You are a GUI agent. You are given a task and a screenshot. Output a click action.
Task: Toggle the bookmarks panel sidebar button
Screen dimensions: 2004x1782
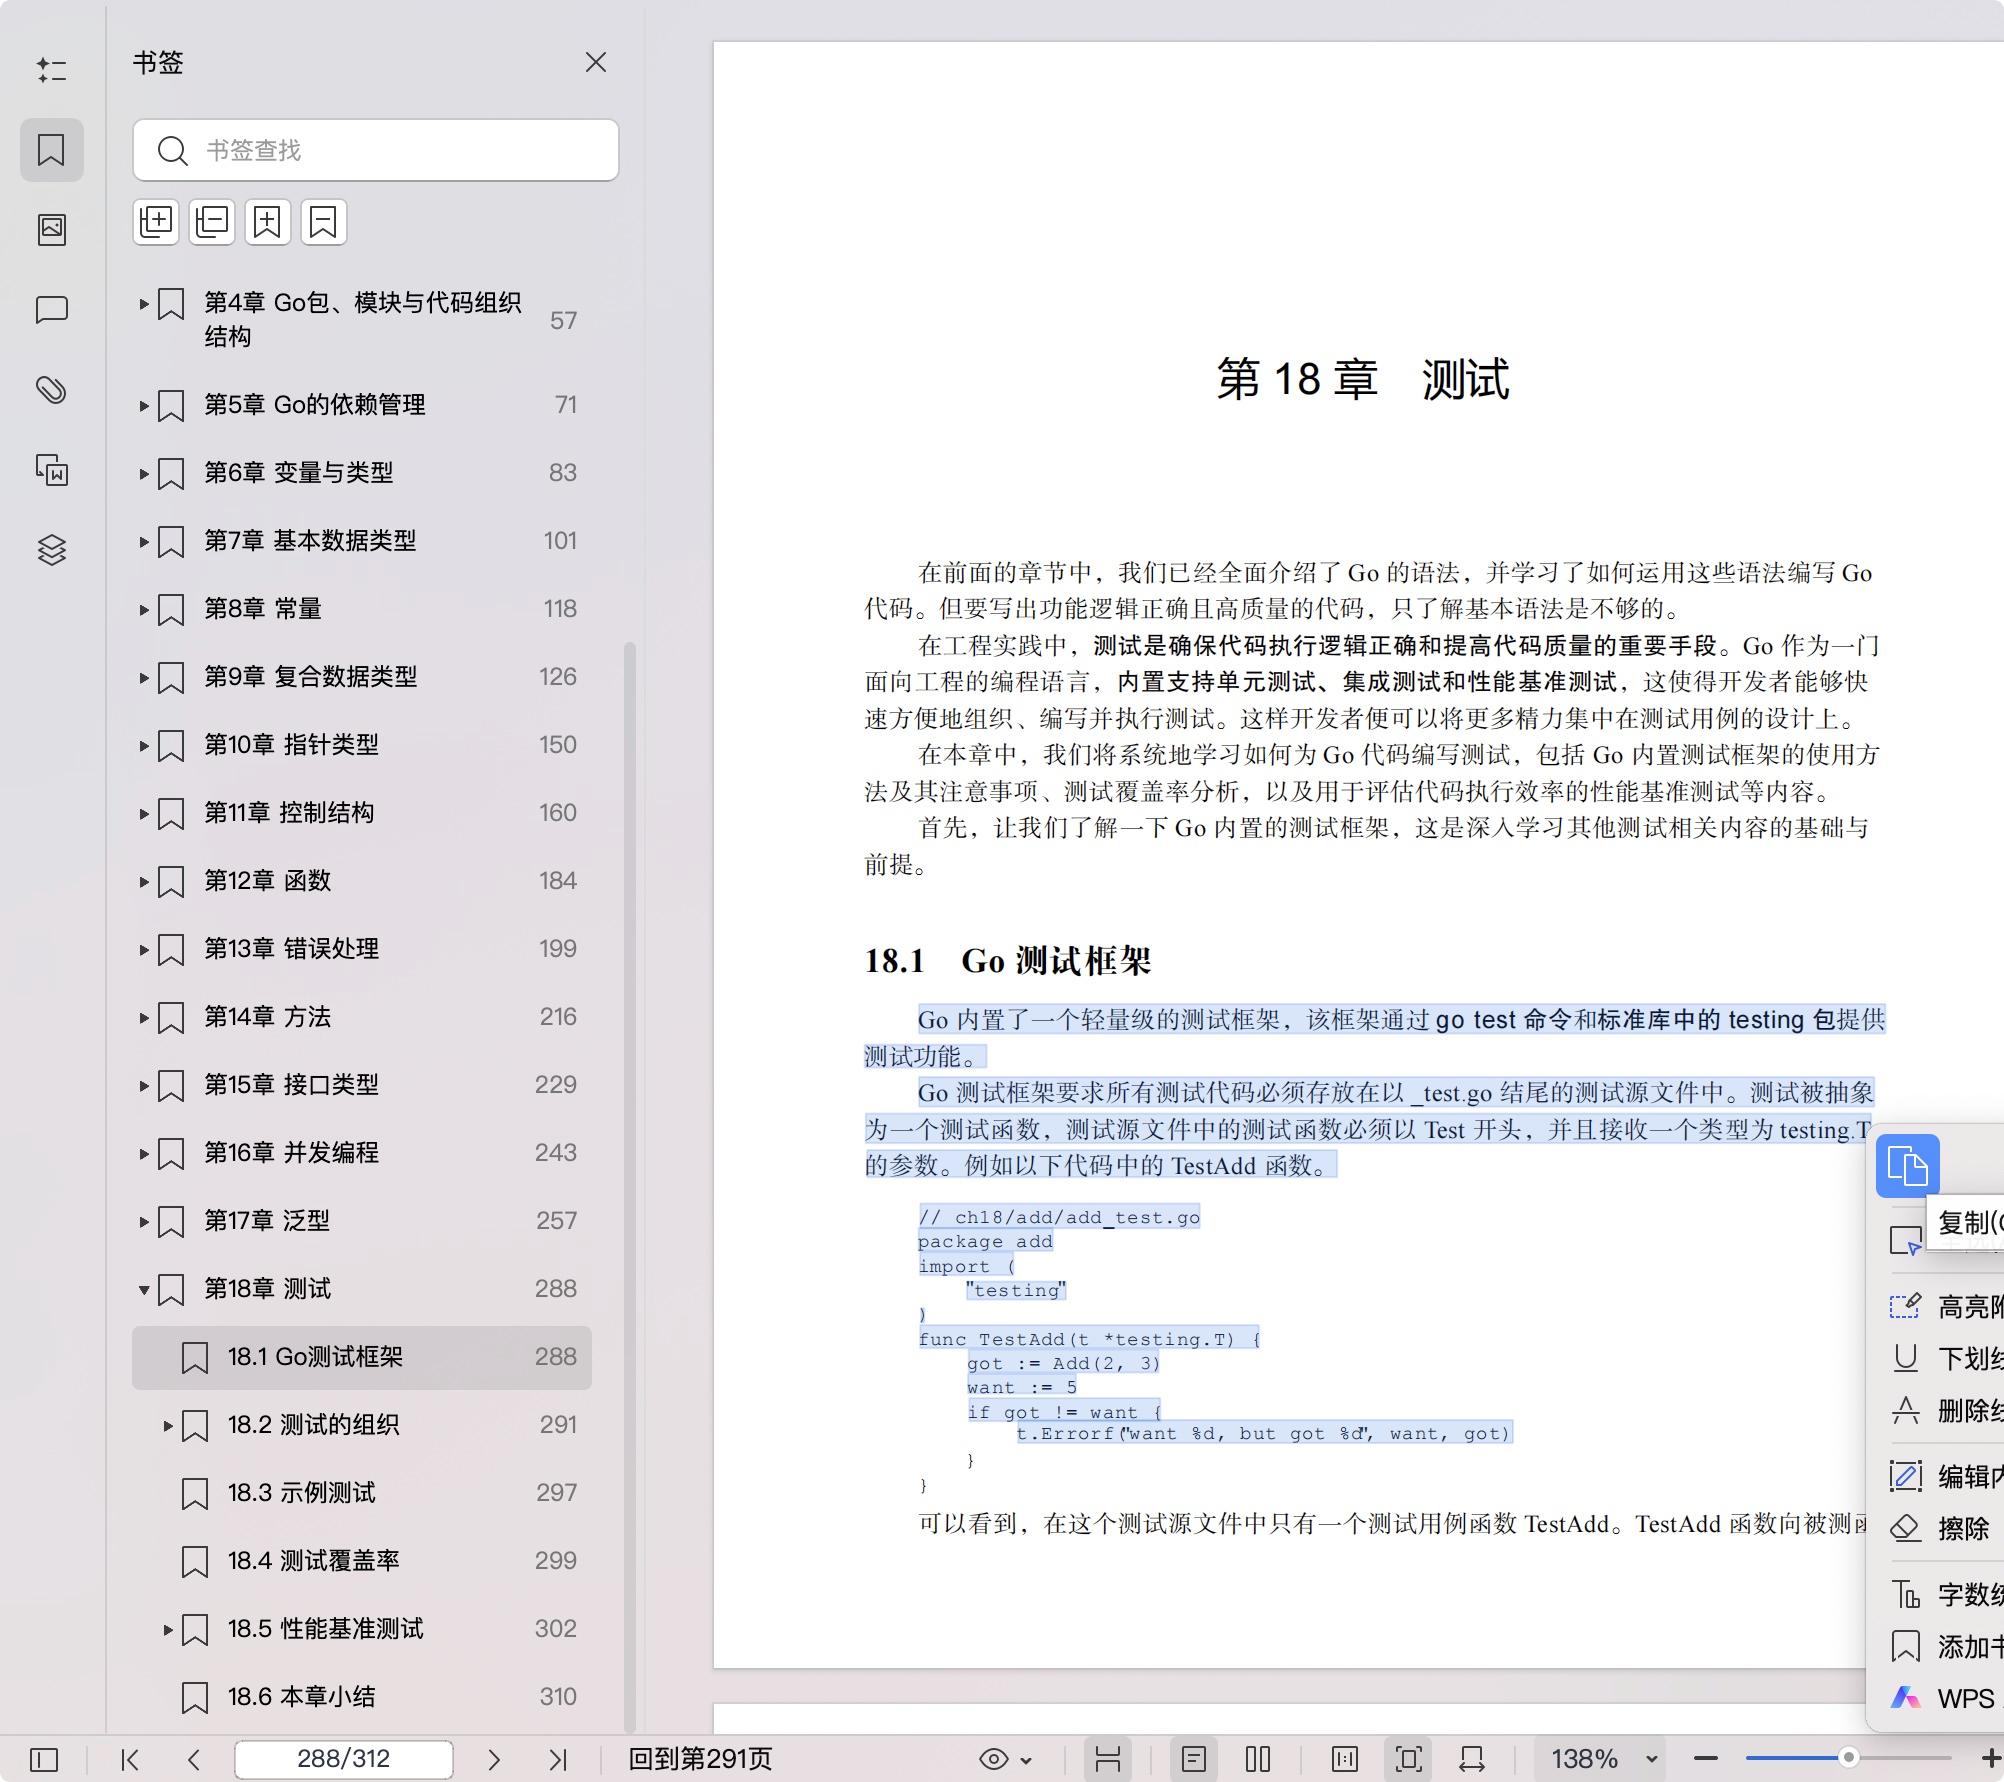[52, 150]
